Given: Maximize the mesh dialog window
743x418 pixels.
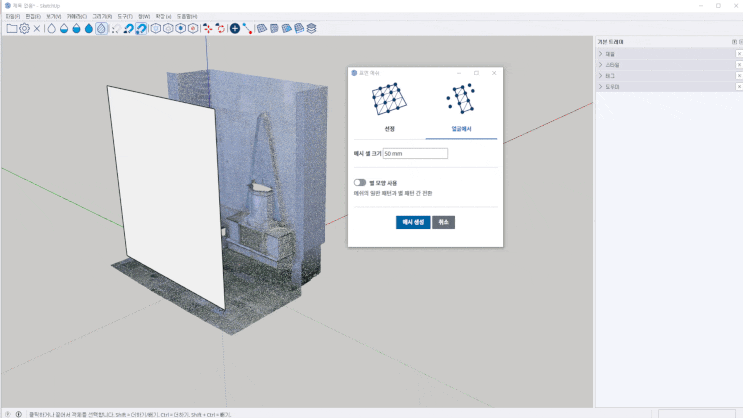Looking at the screenshot, I should [477, 73].
